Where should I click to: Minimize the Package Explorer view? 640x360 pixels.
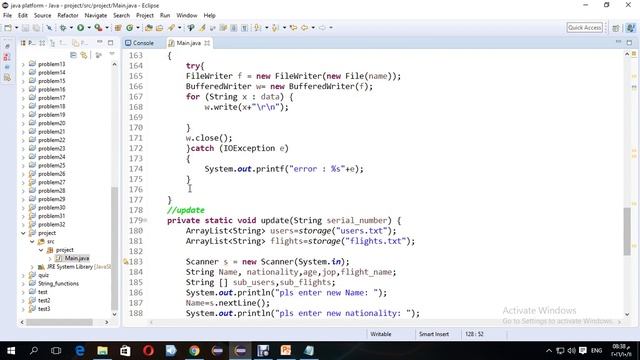(x=100, y=42)
